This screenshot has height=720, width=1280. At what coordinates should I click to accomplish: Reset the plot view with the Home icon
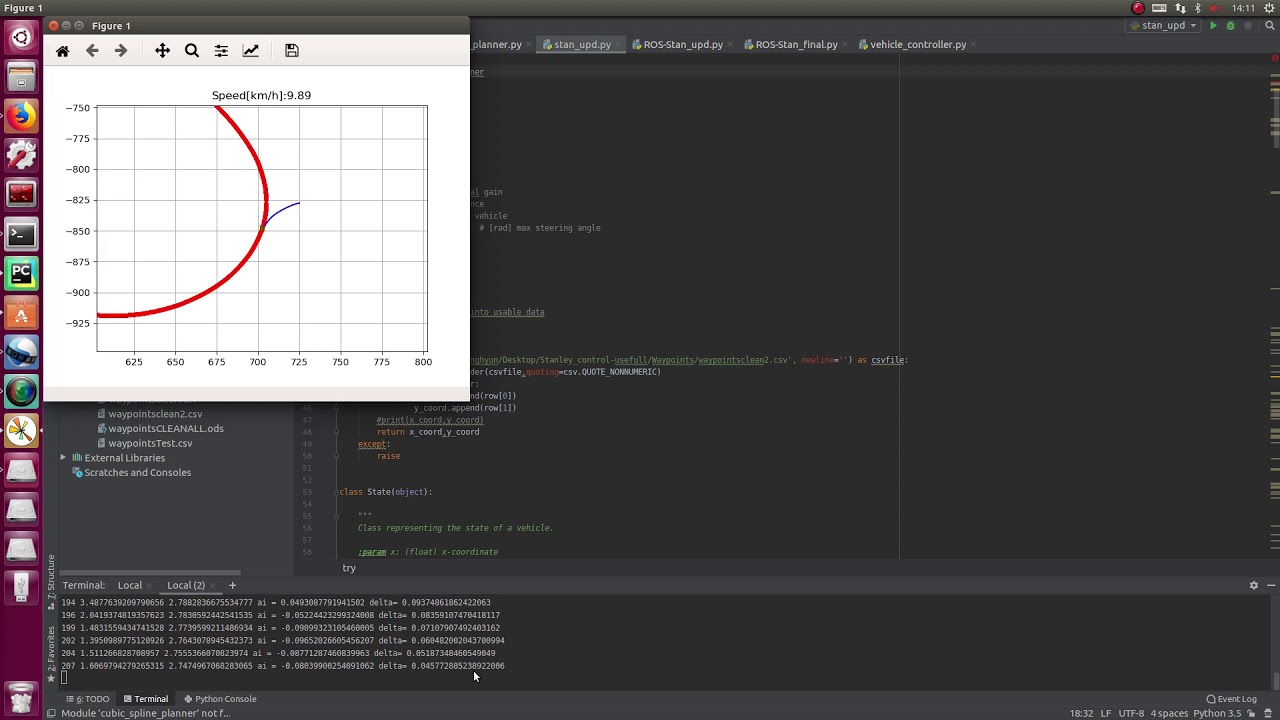[62, 51]
